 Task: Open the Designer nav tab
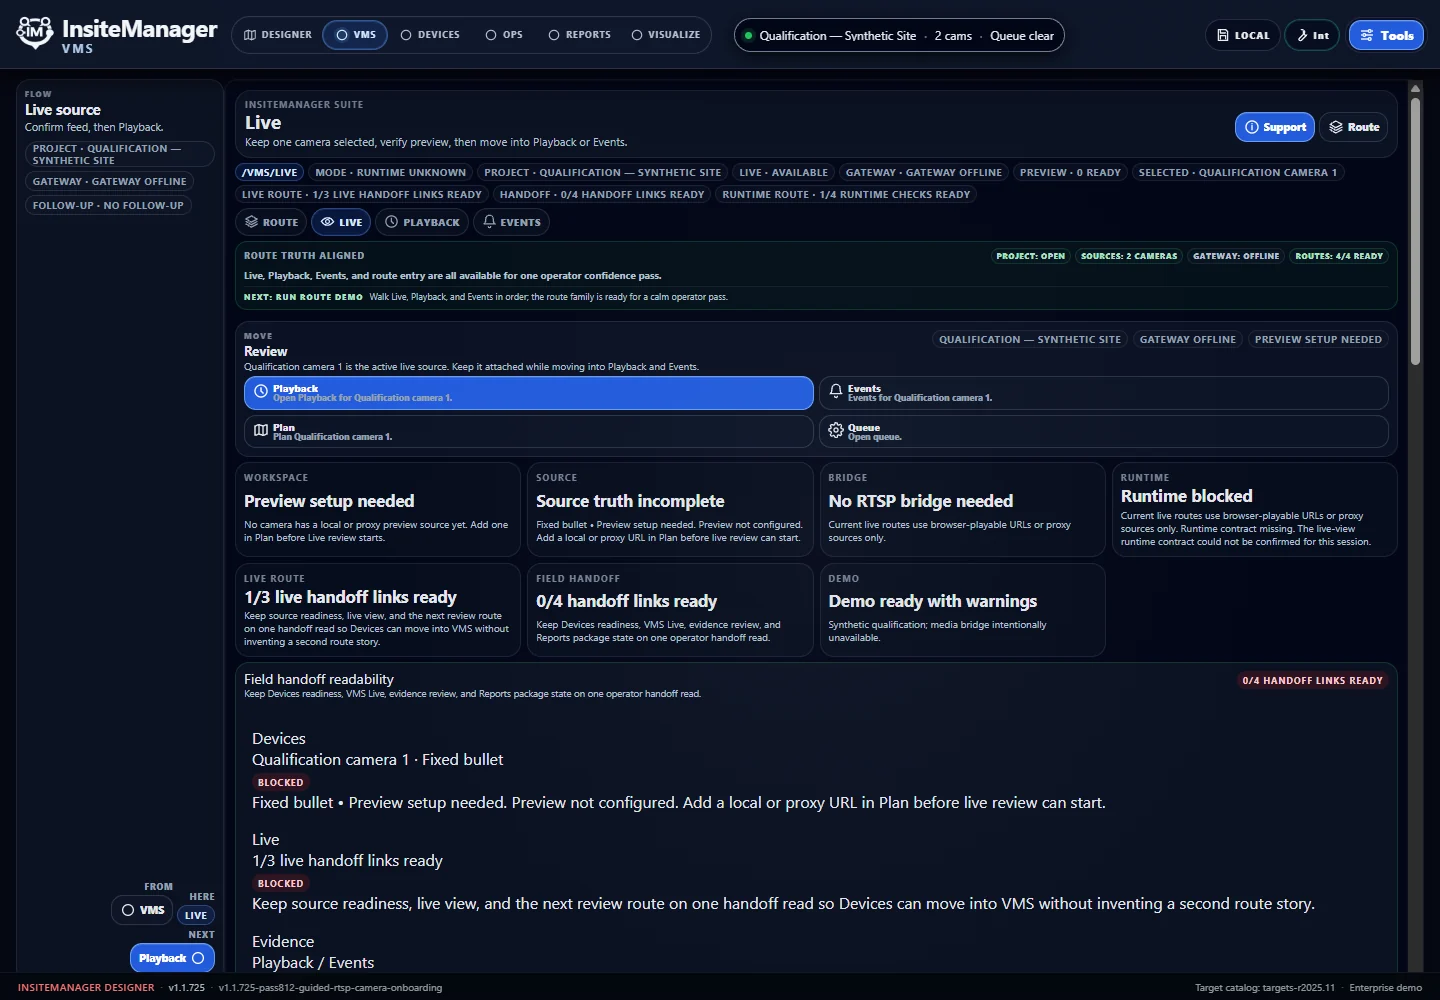[278, 35]
